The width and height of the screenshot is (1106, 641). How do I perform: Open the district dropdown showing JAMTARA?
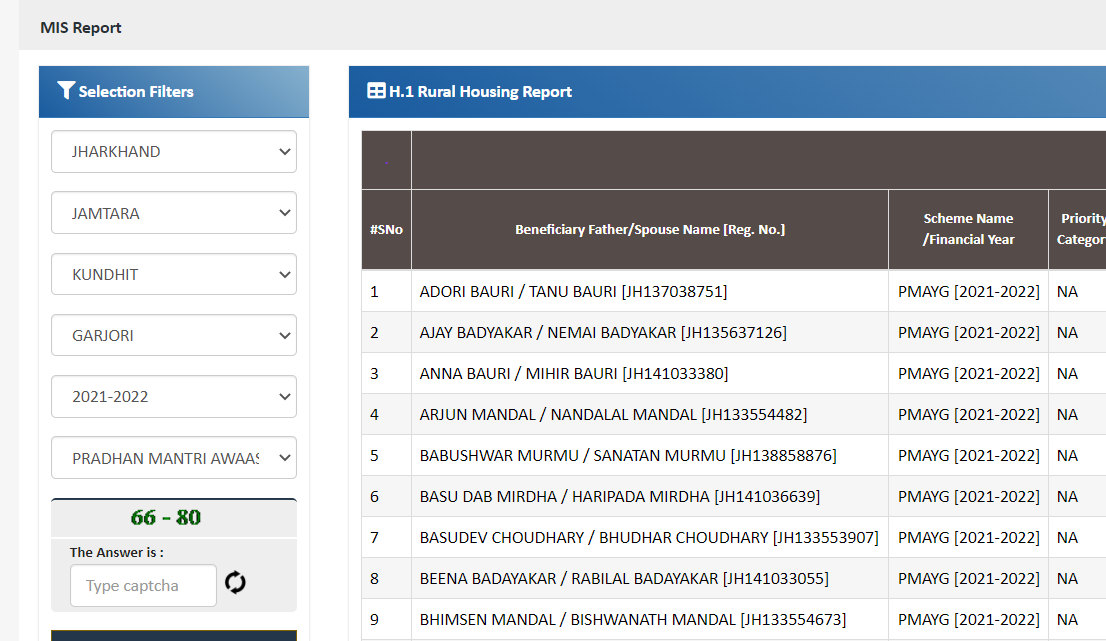(173, 212)
